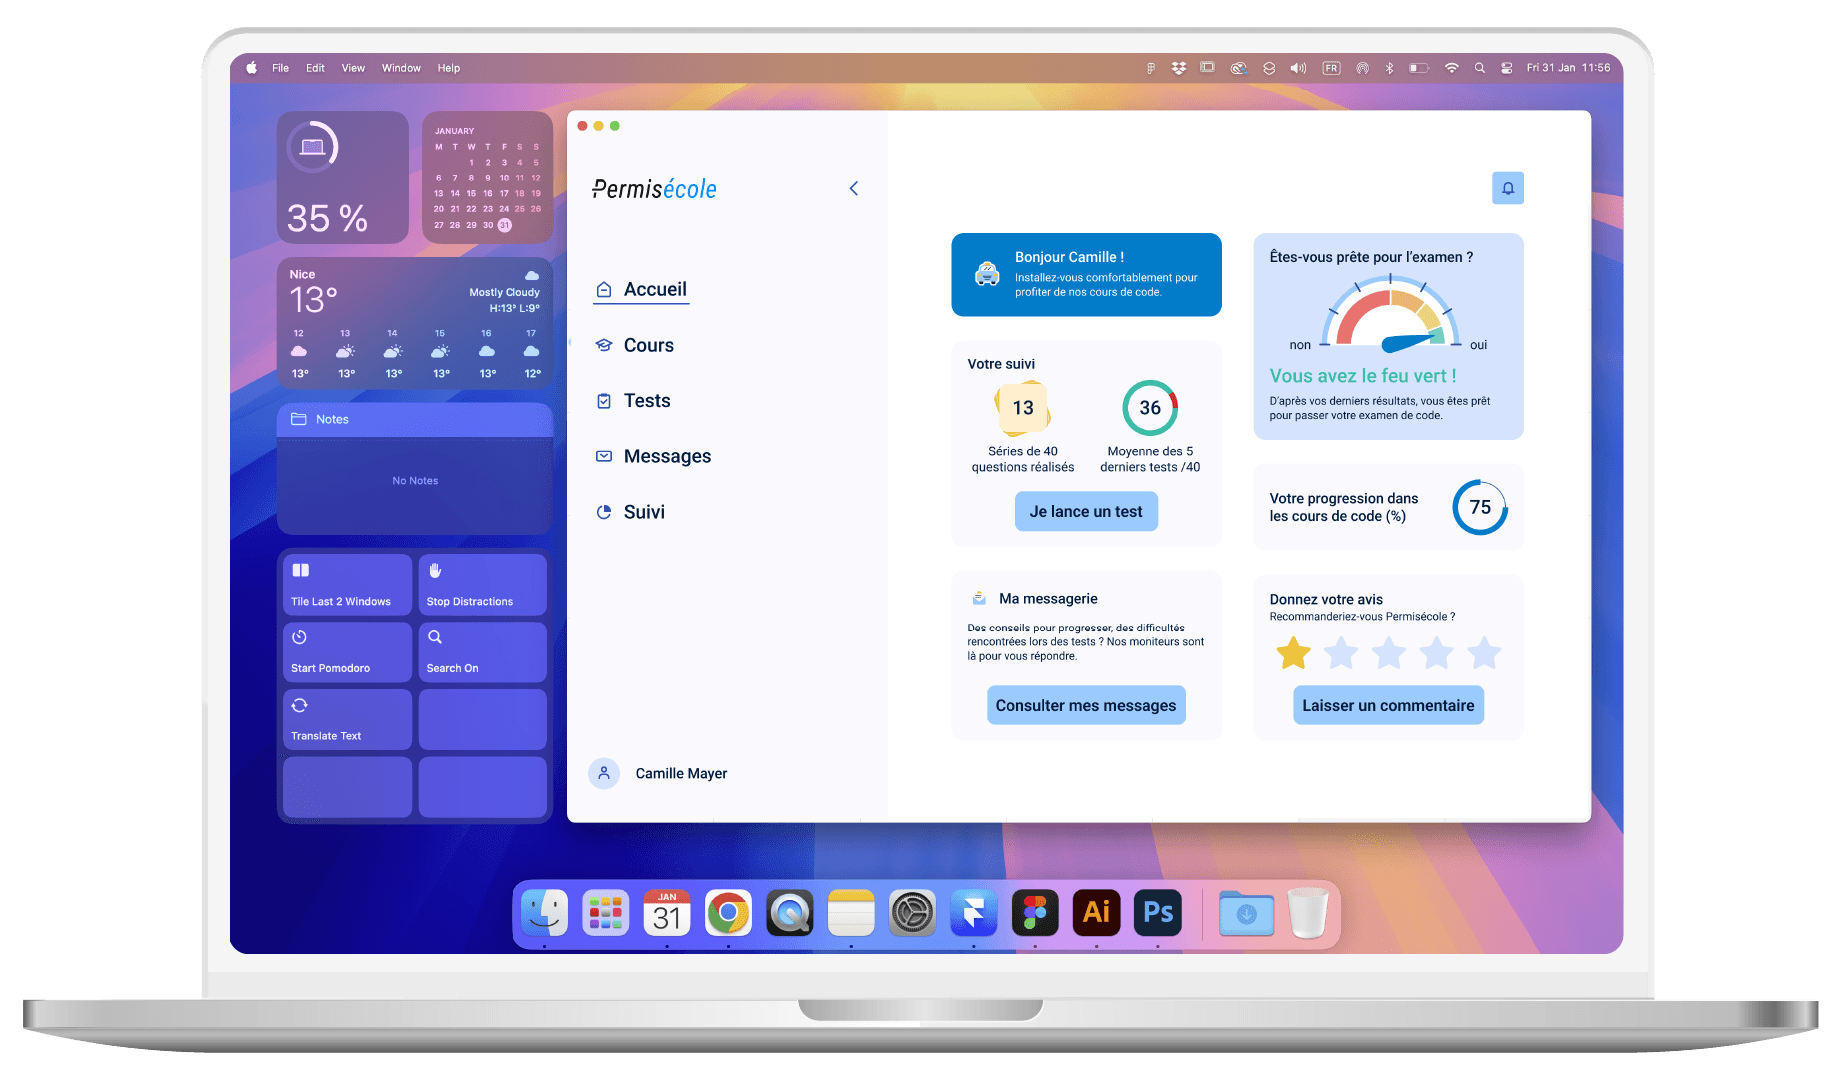Open the View menu
The height and width of the screenshot is (1080, 1841).
[x=353, y=68]
